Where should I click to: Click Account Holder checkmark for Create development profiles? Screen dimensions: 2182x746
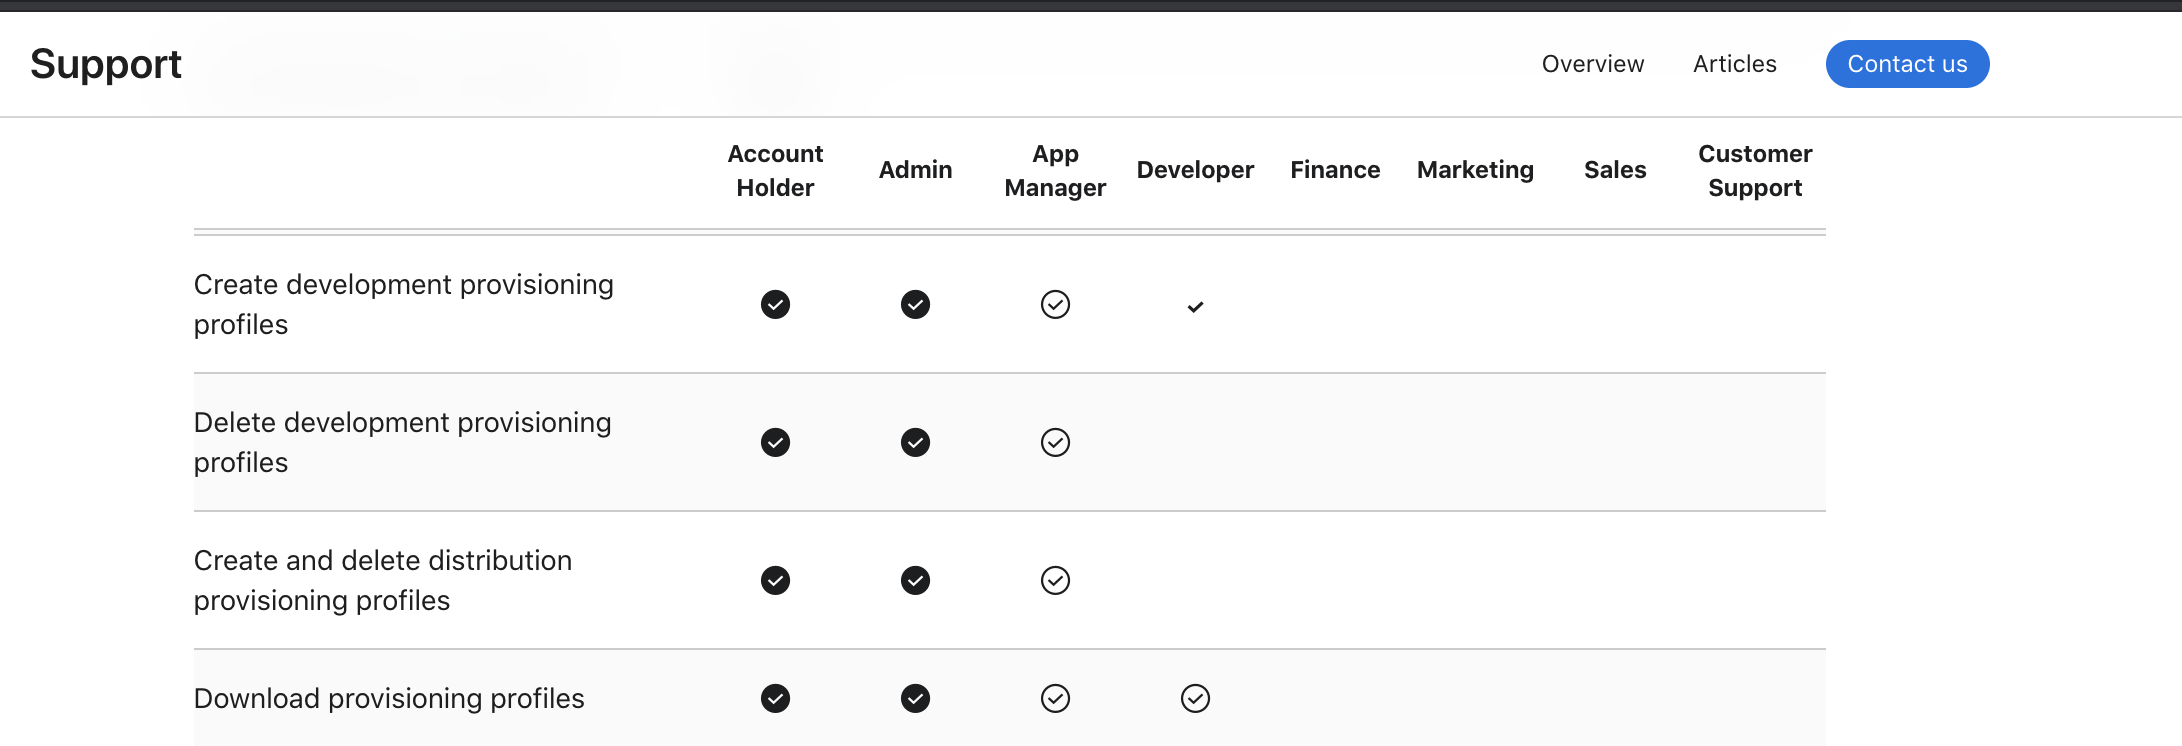tap(775, 304)
